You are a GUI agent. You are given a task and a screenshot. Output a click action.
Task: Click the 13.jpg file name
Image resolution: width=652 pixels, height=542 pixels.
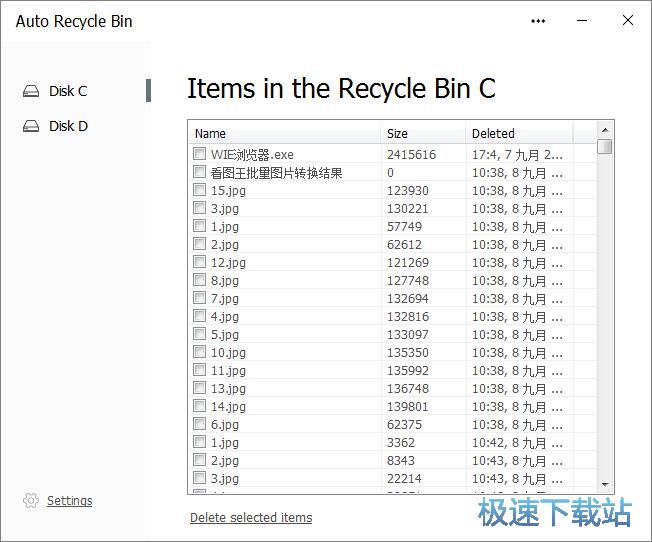[x=228, y=389]
